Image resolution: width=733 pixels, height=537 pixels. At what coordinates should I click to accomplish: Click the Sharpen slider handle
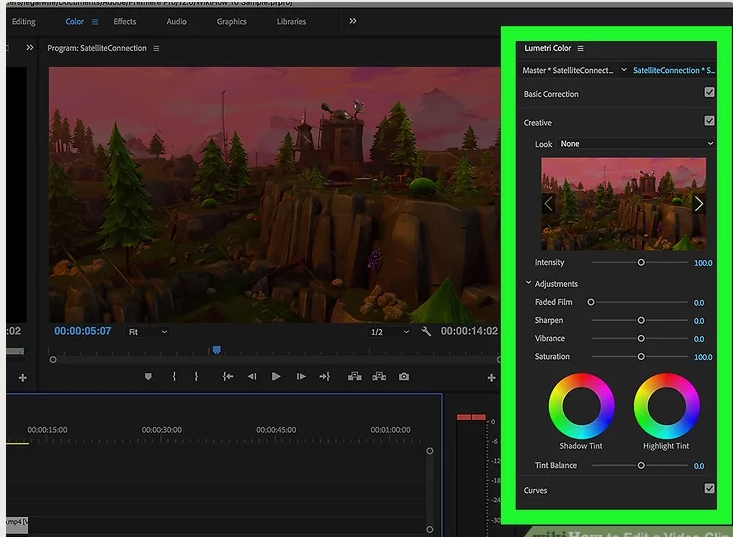point(641,321)
